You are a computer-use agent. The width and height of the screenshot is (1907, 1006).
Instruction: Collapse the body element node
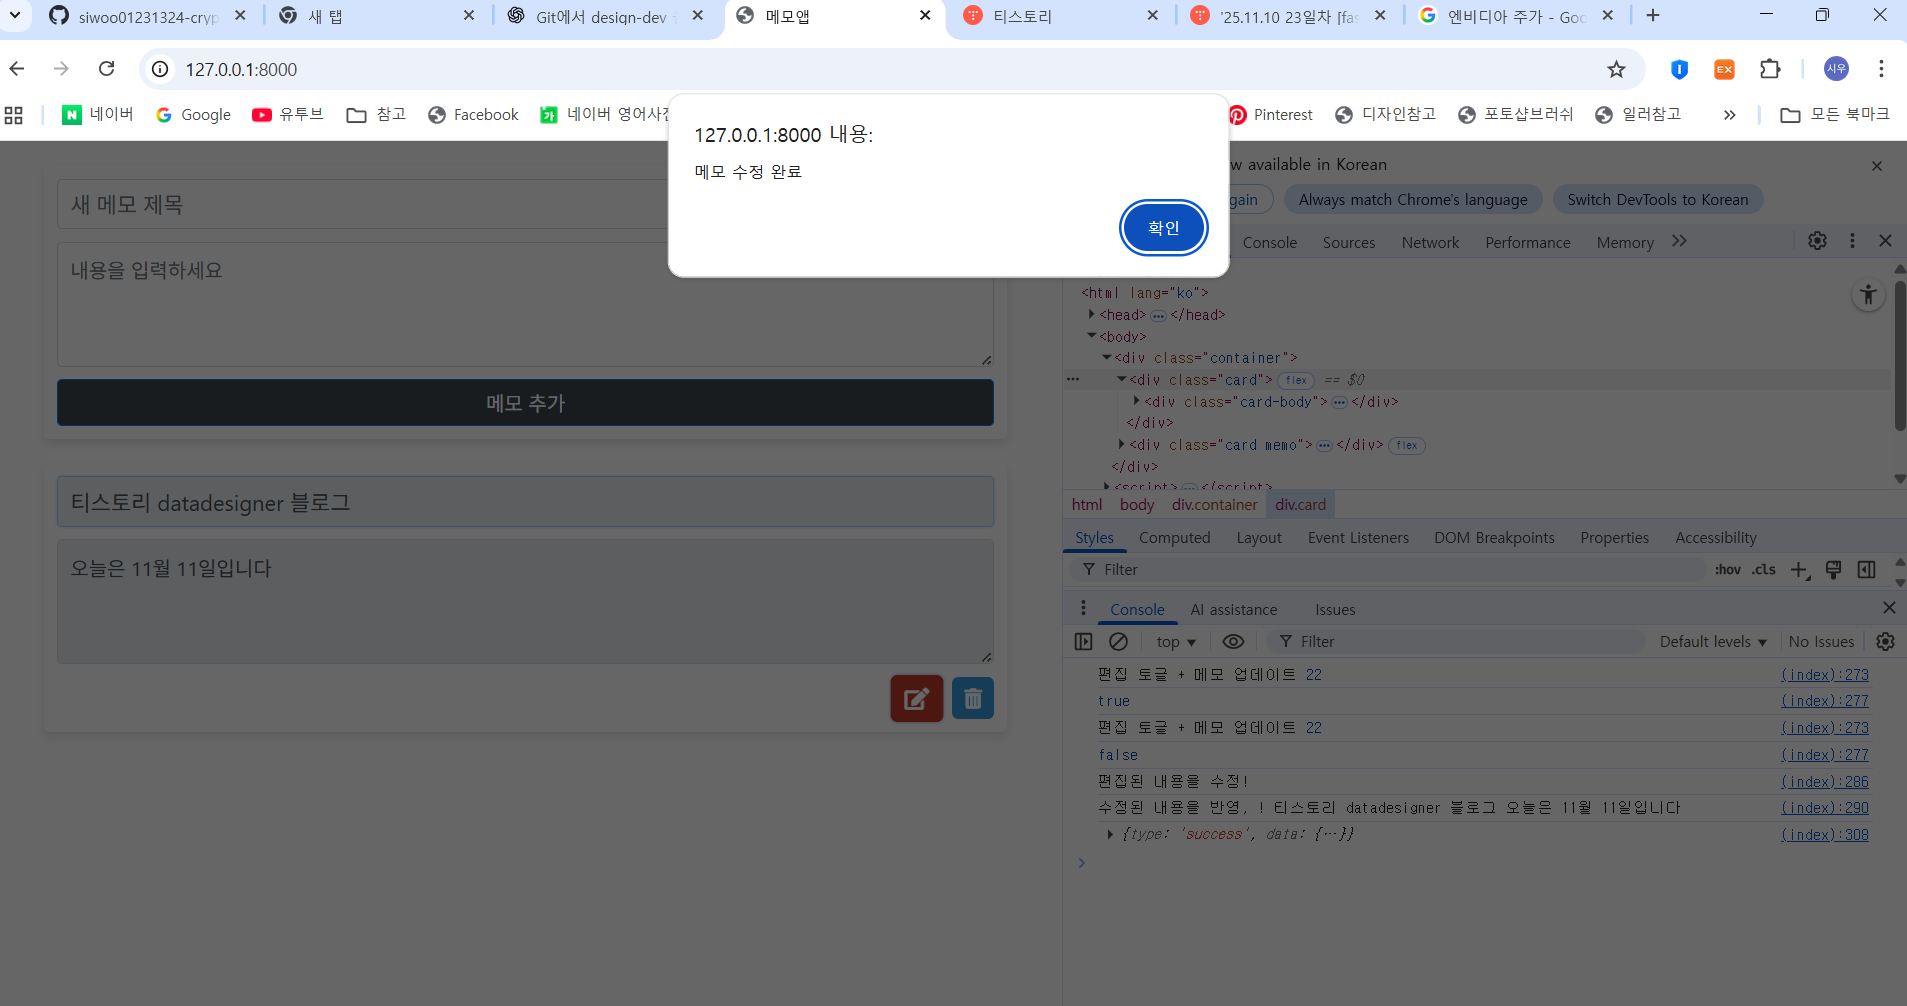coord(1091,336)
